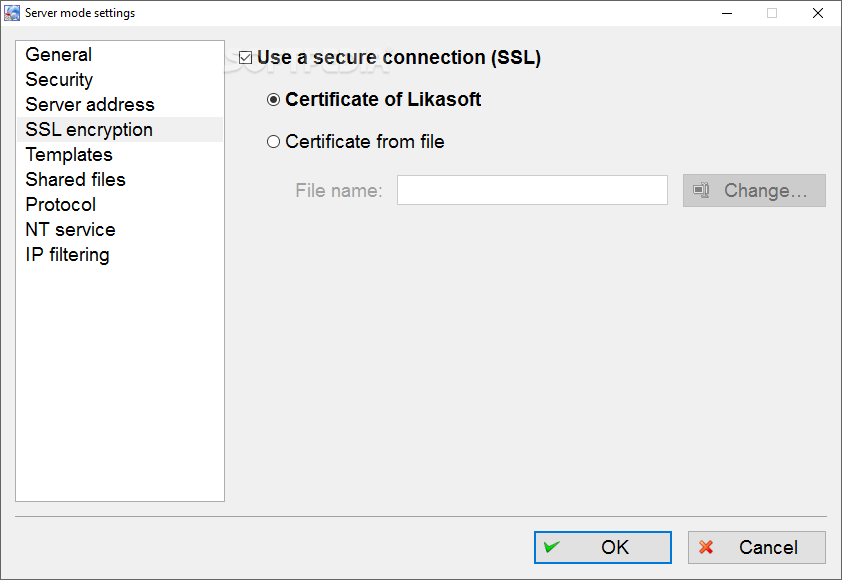Viewport: 842px width, 580px height.
Task: Open the Templates section
Action: click(69, 155)
